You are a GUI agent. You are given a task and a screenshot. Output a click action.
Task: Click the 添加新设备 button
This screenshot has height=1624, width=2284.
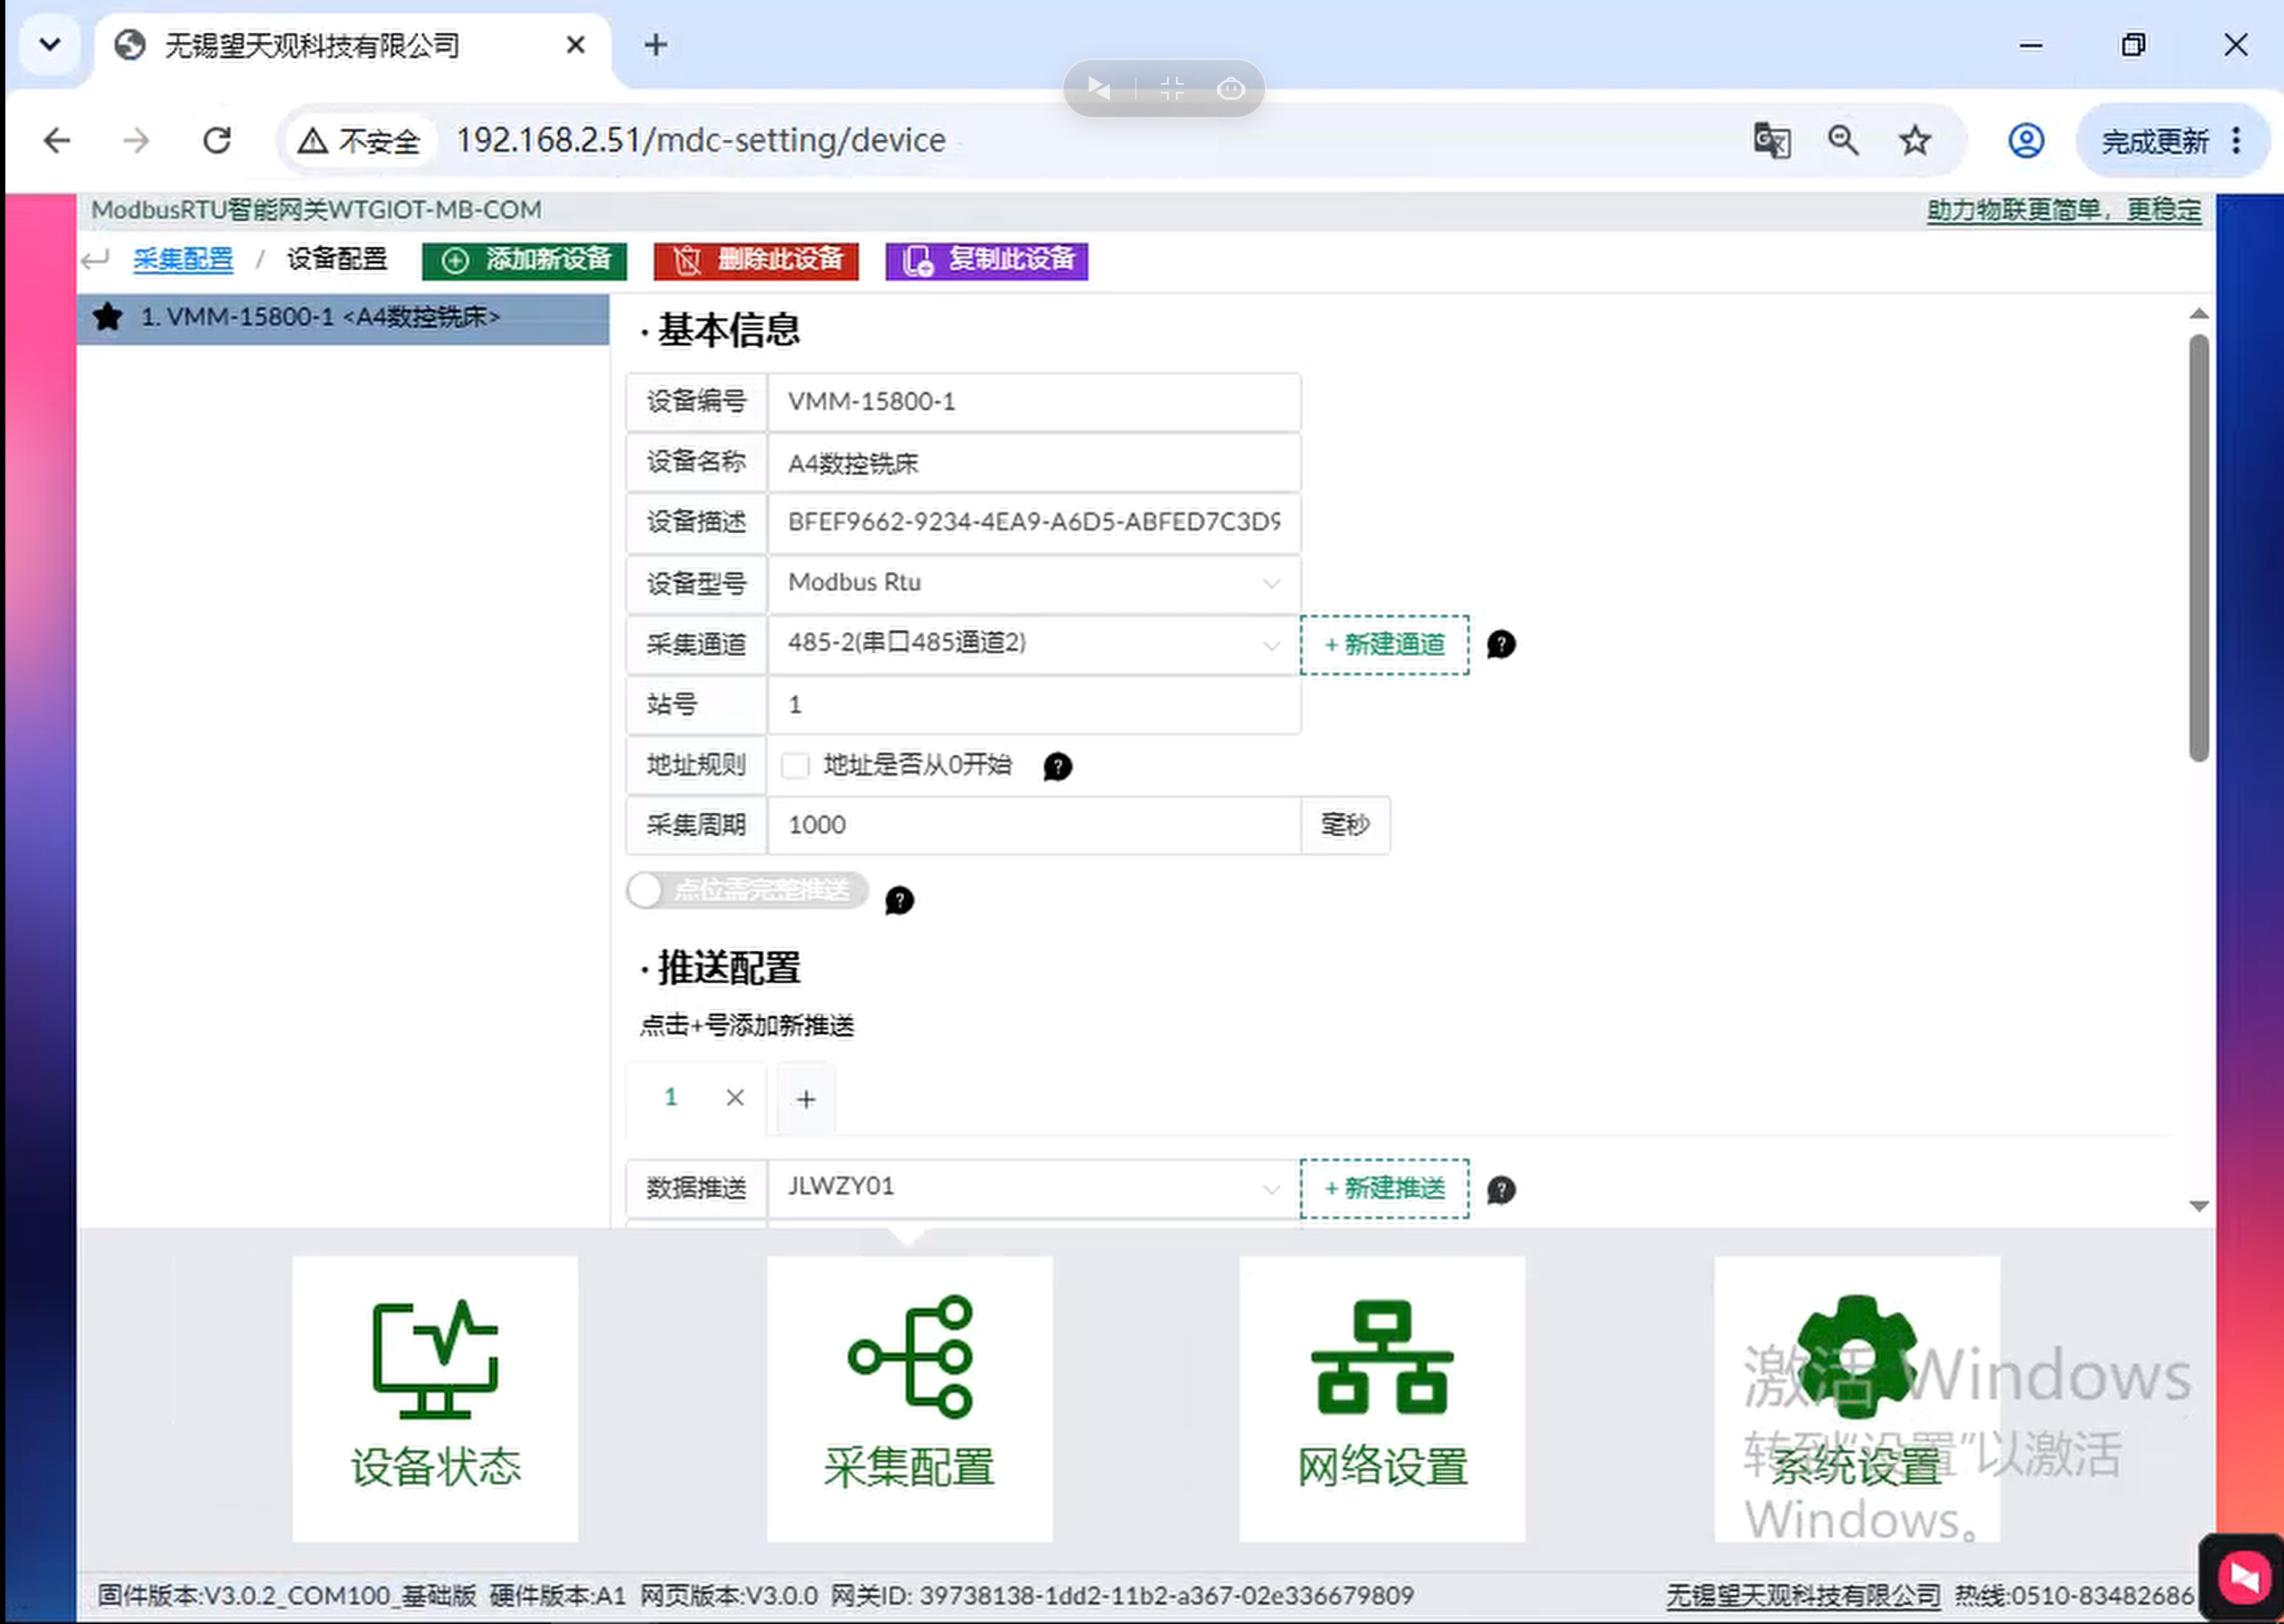click(x=524, y=260)
